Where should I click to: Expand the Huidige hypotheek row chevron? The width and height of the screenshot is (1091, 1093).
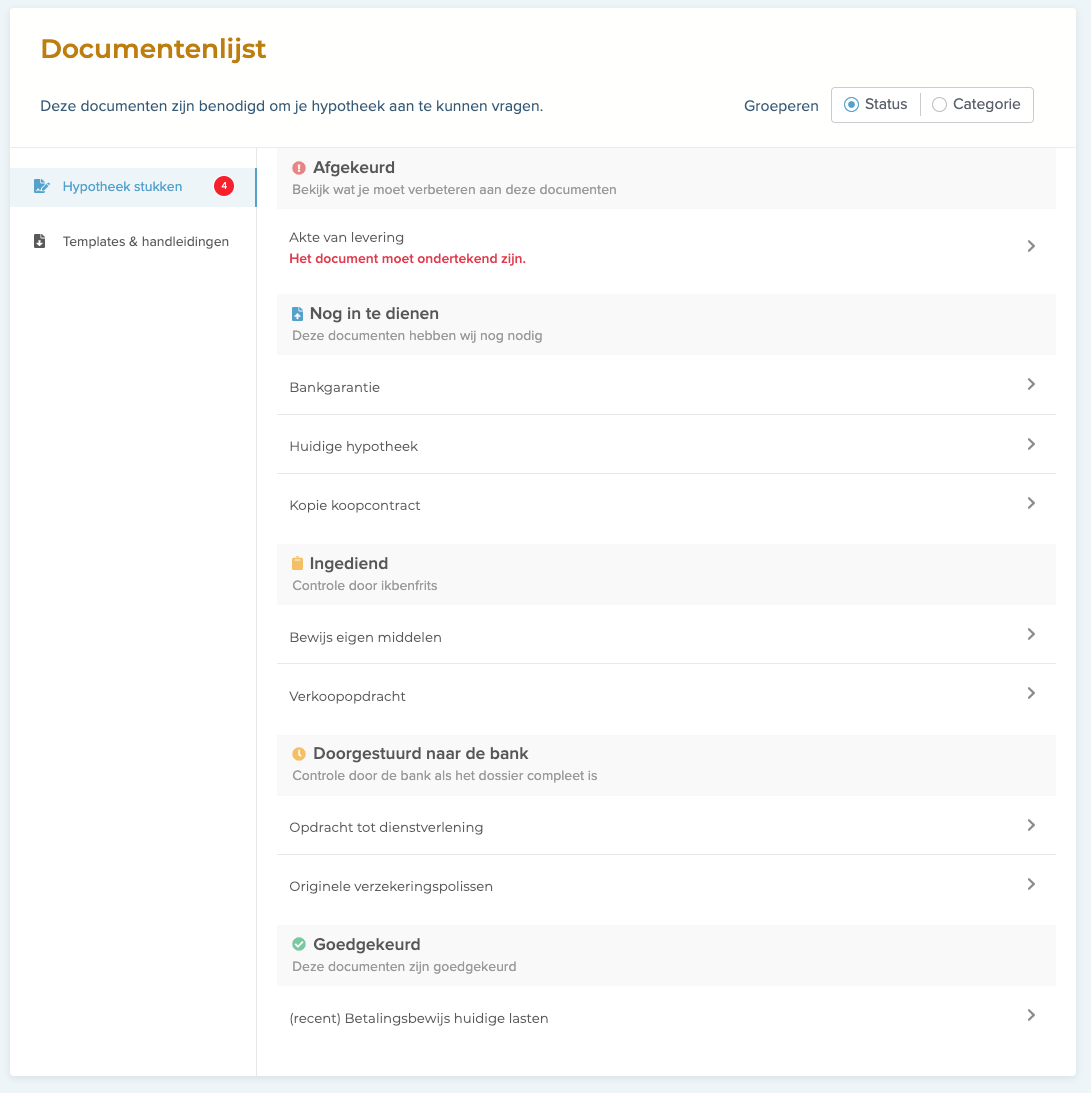pos(1031,444)
